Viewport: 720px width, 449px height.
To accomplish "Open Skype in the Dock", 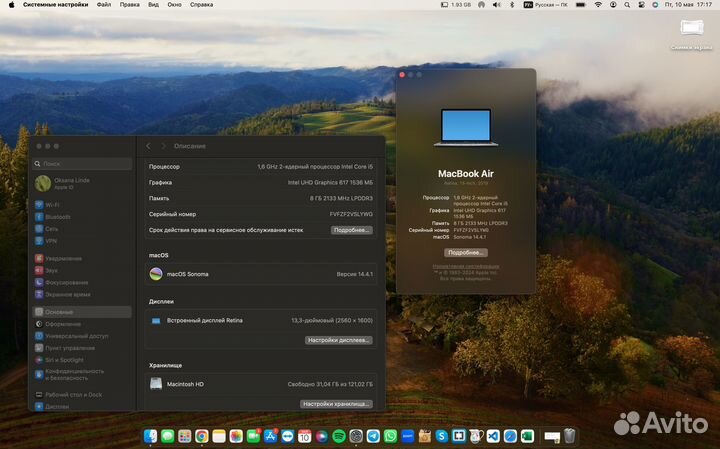I will pyautogui.click(x=442, y=436).
